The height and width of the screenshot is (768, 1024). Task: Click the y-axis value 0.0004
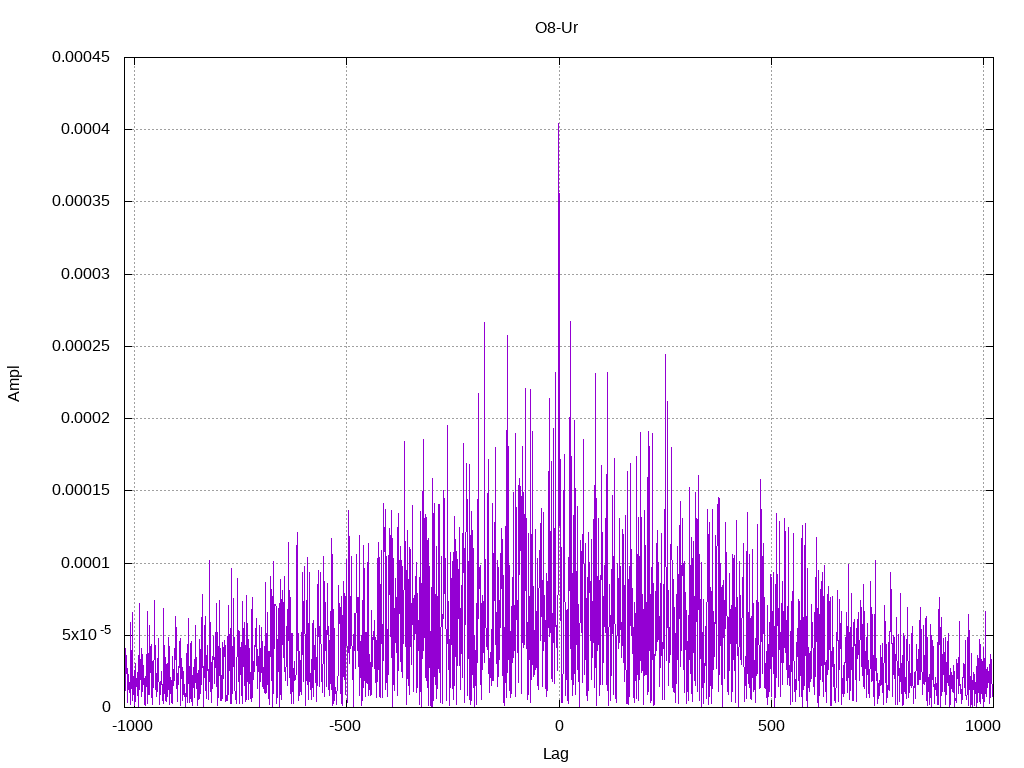coord(86,129)
